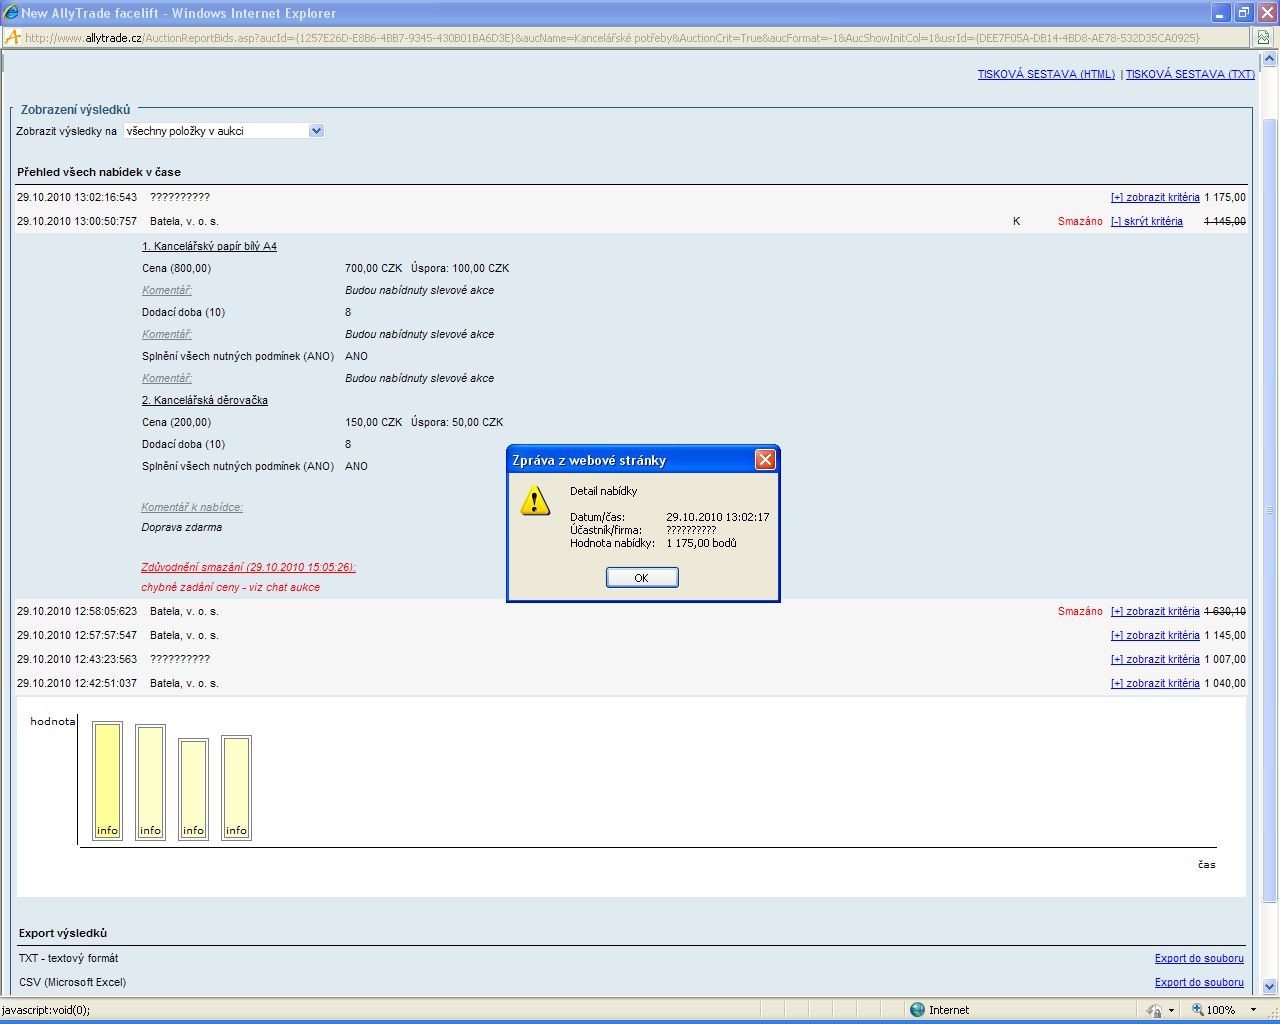
Task: Click the fourth info bar in the chart
Action: 236,788
